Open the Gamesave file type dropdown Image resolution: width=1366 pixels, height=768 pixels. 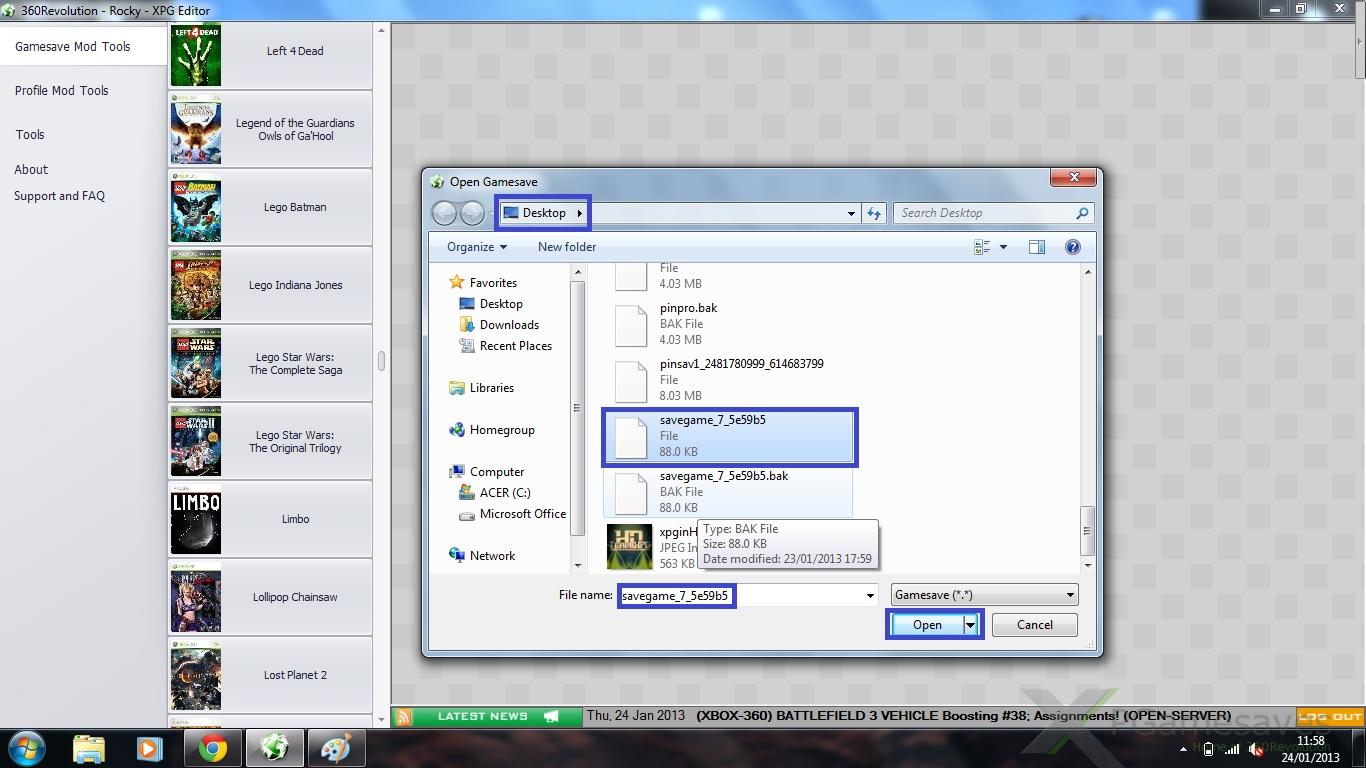click(984, 595)
